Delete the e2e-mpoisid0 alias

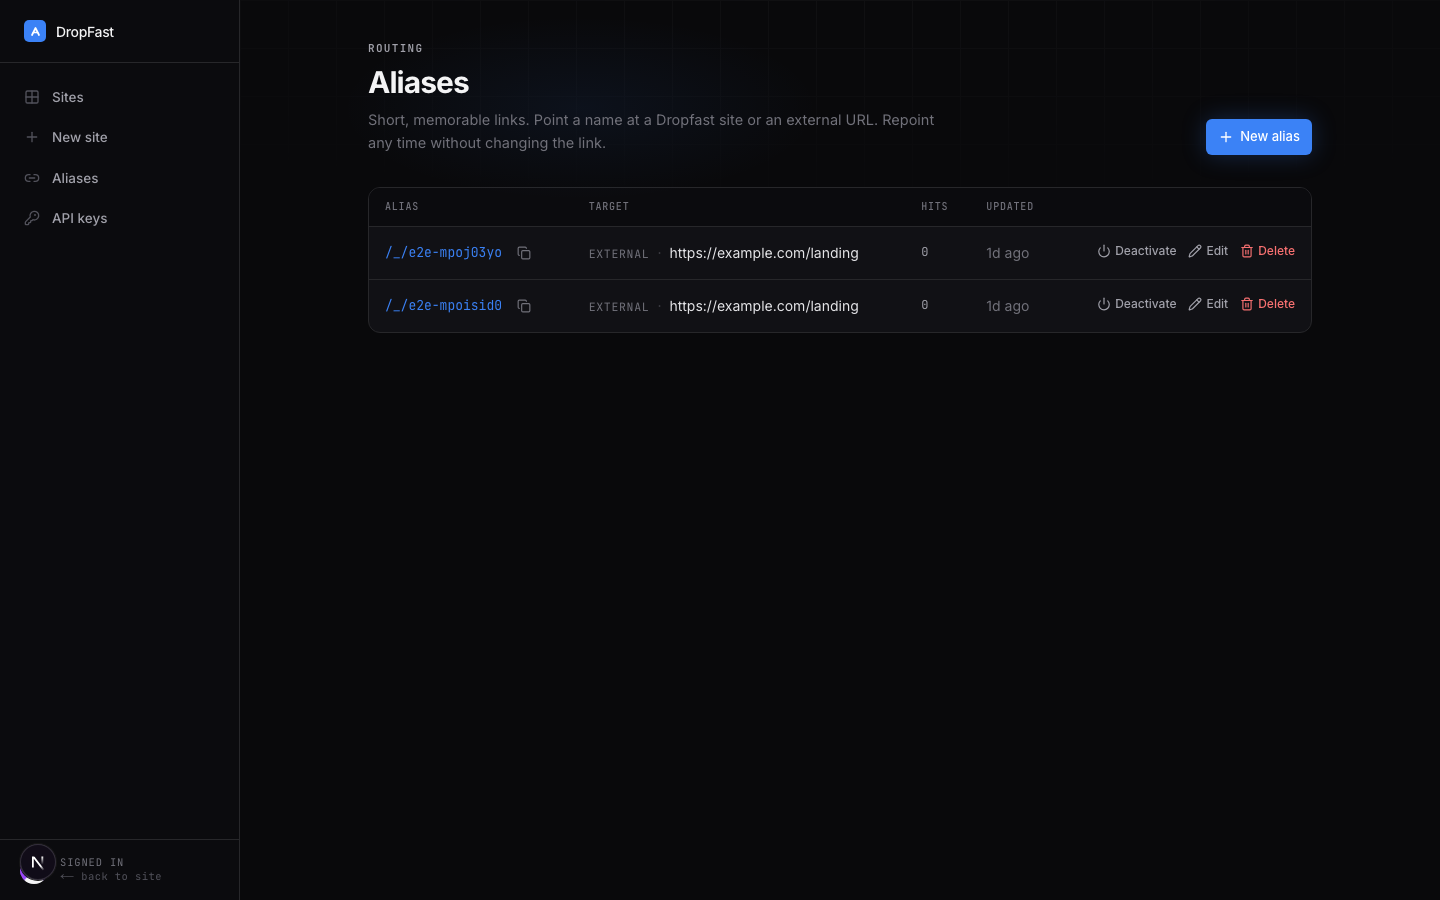pos(1268,304)
